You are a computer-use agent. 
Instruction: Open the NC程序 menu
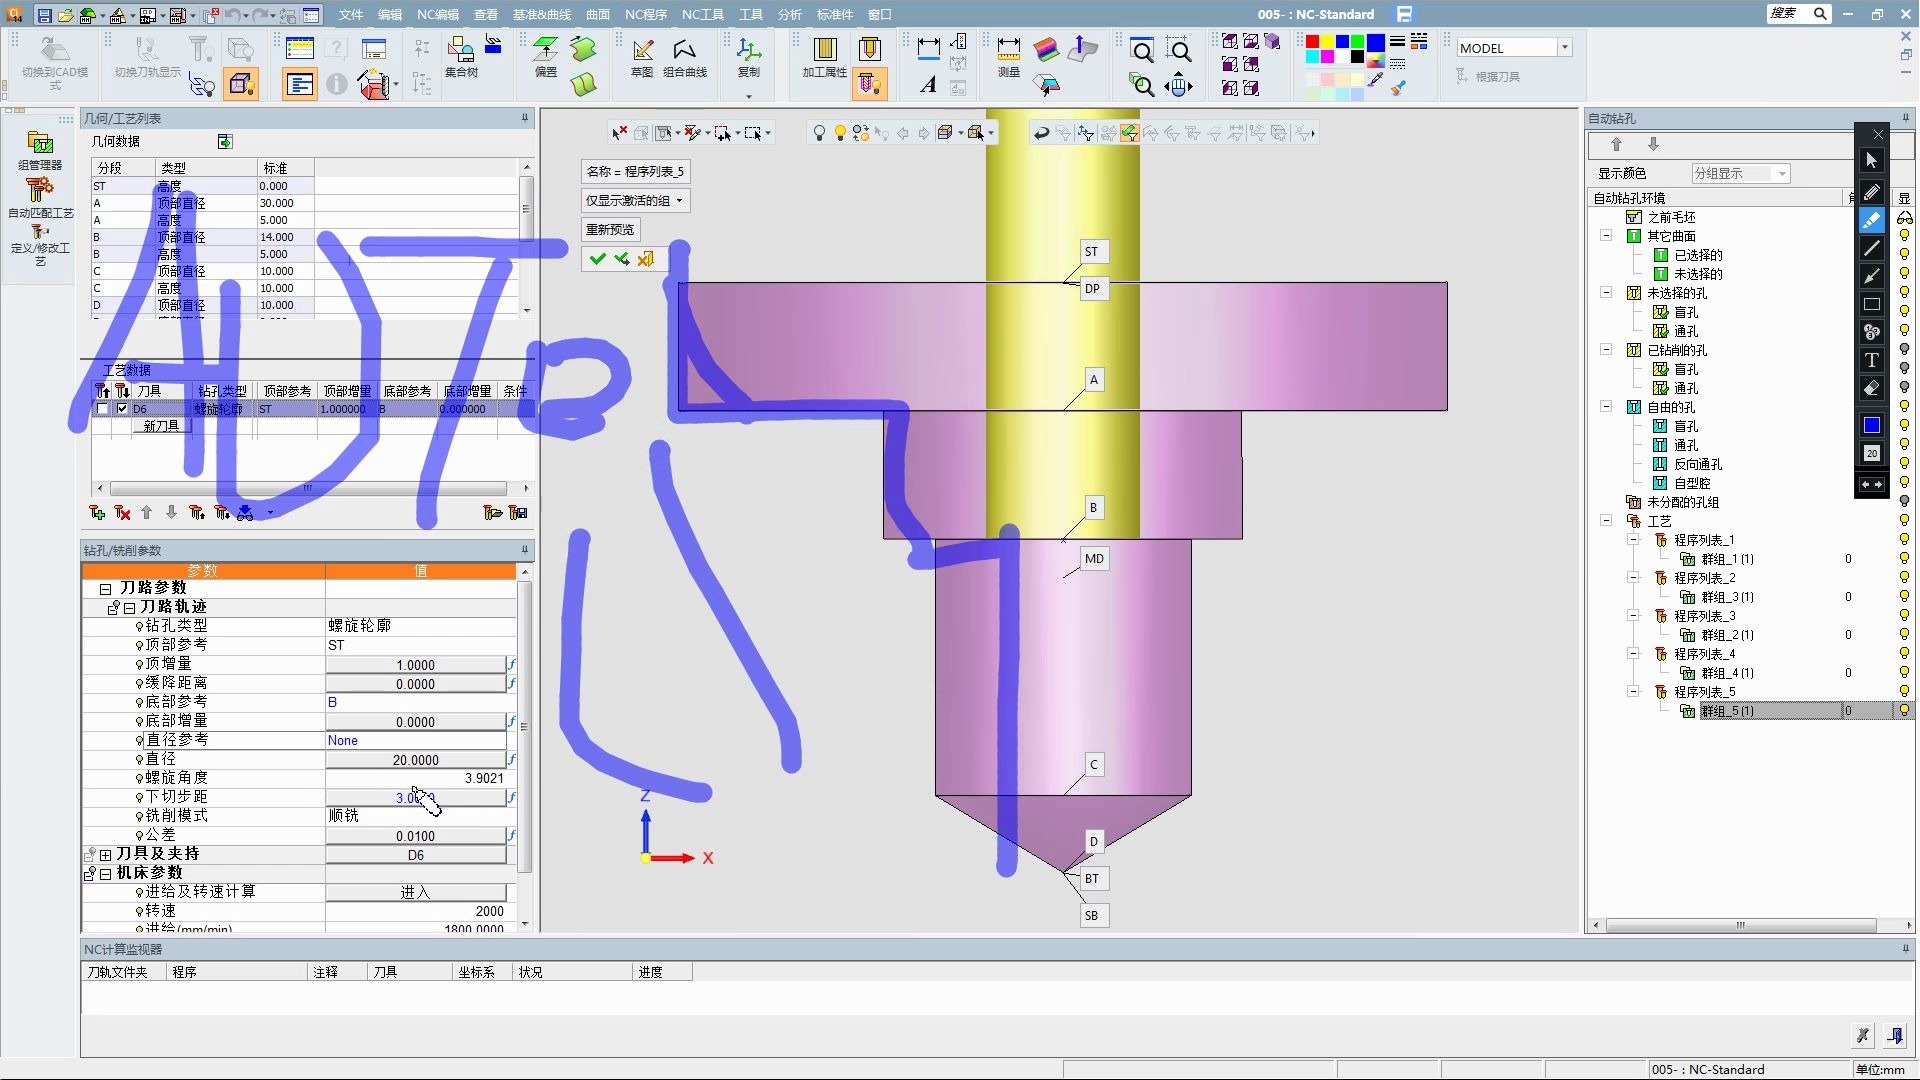[x=645, y=14]
